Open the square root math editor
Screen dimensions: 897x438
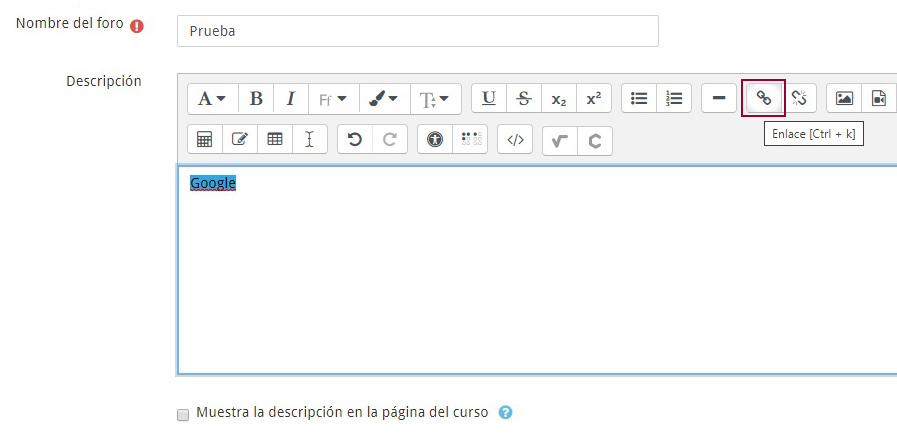point(560,141)
